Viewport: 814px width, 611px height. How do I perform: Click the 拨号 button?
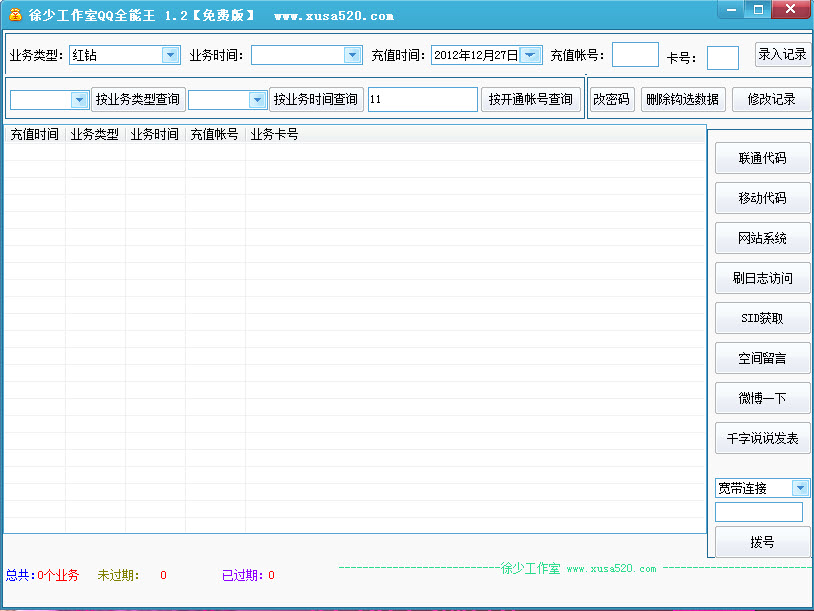pyautogui.click(x=763, y=542)
